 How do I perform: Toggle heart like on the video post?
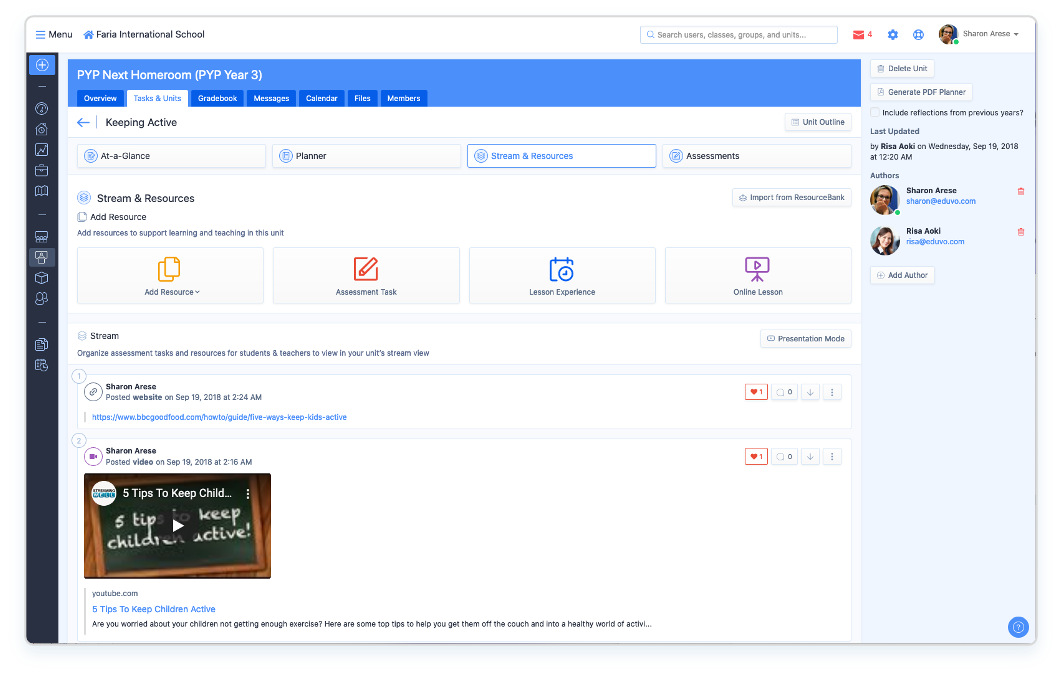756,457
